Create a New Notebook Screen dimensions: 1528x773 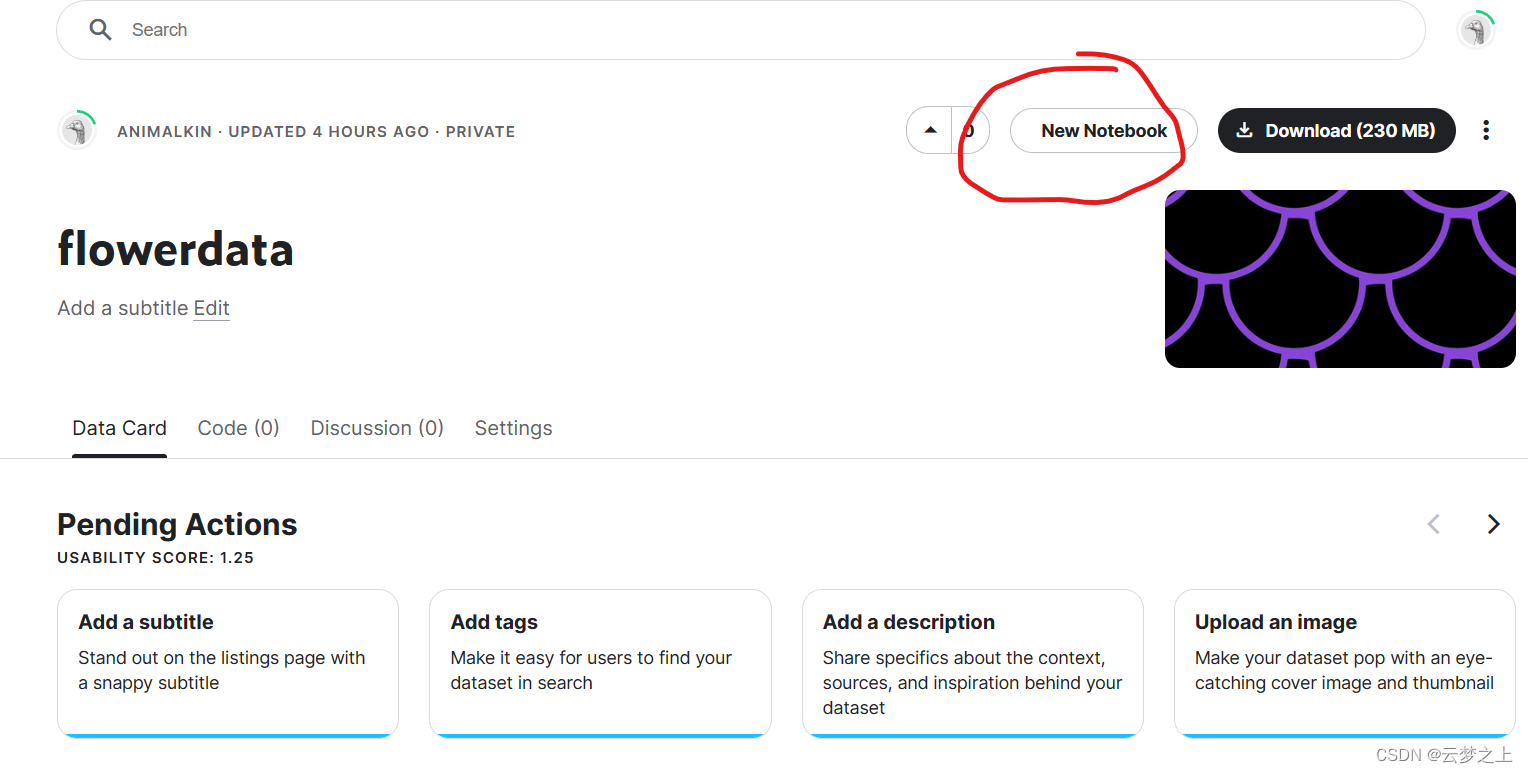pyautogui.click(x=1104, y=130)
